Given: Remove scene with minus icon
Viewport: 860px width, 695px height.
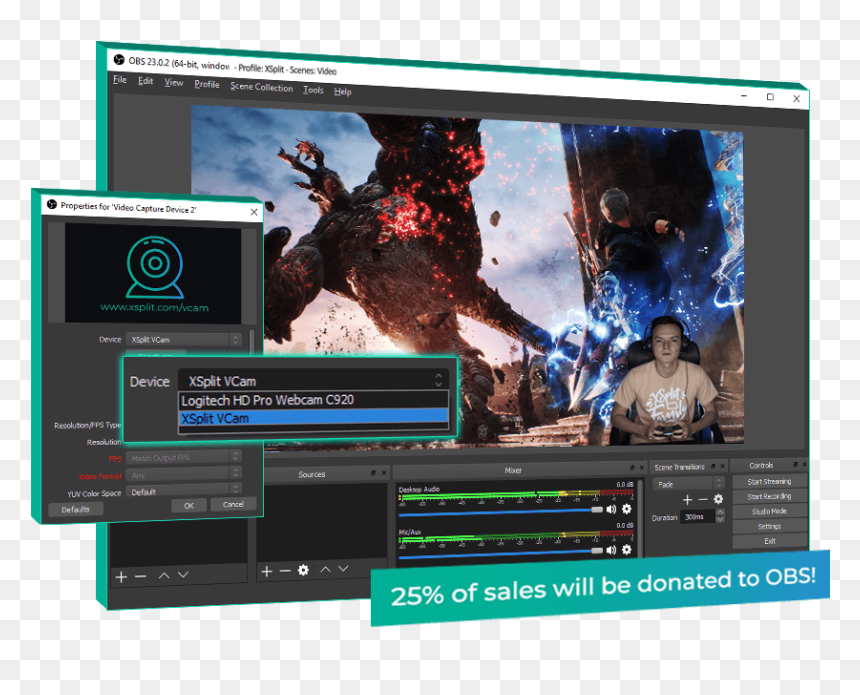Looking at the screenshot, I should click(x=140, y=577).
